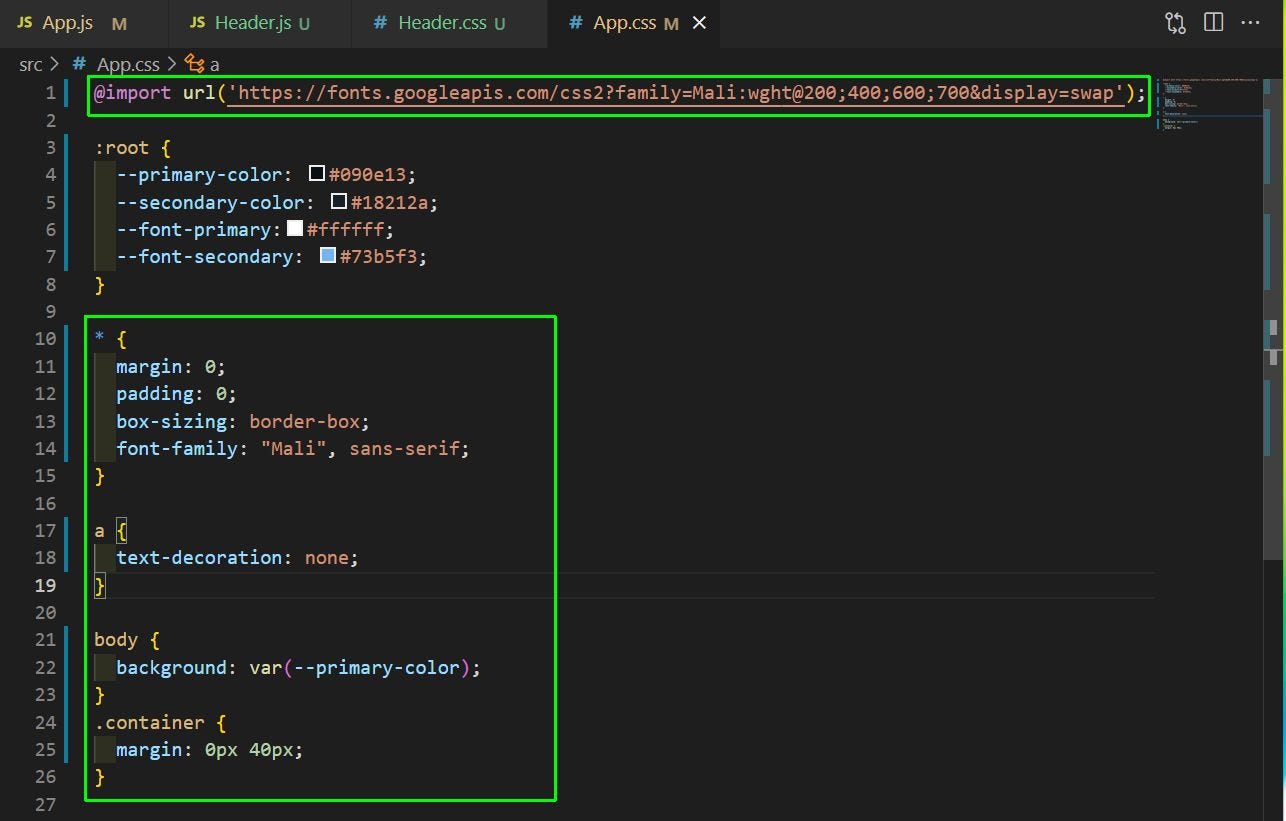Click 'background: var(--primary-color)' line
Viewport: 1286px width, 821px height.
(x=299, y=667)
